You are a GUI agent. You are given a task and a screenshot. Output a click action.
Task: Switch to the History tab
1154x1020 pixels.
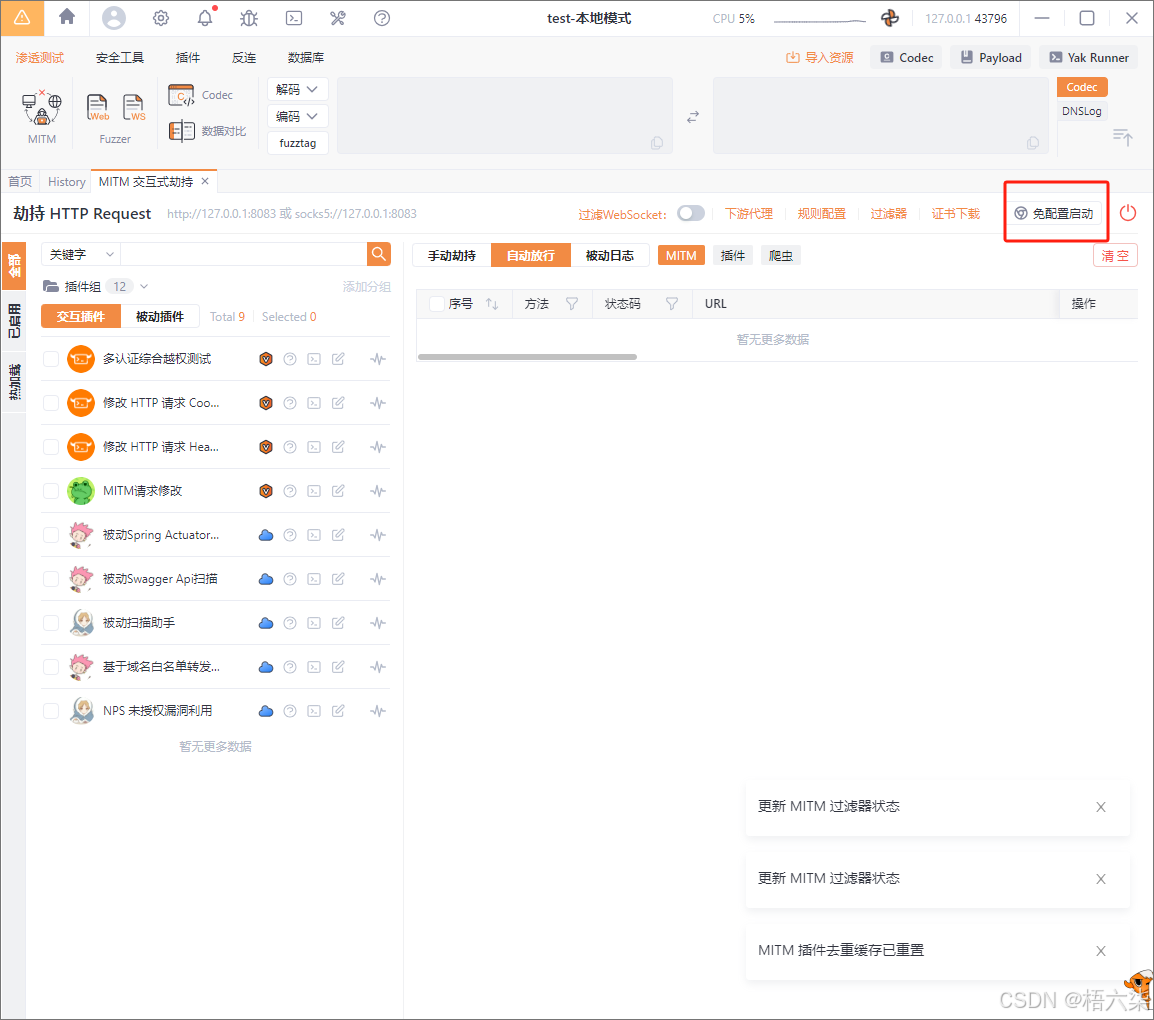(67, 182)
